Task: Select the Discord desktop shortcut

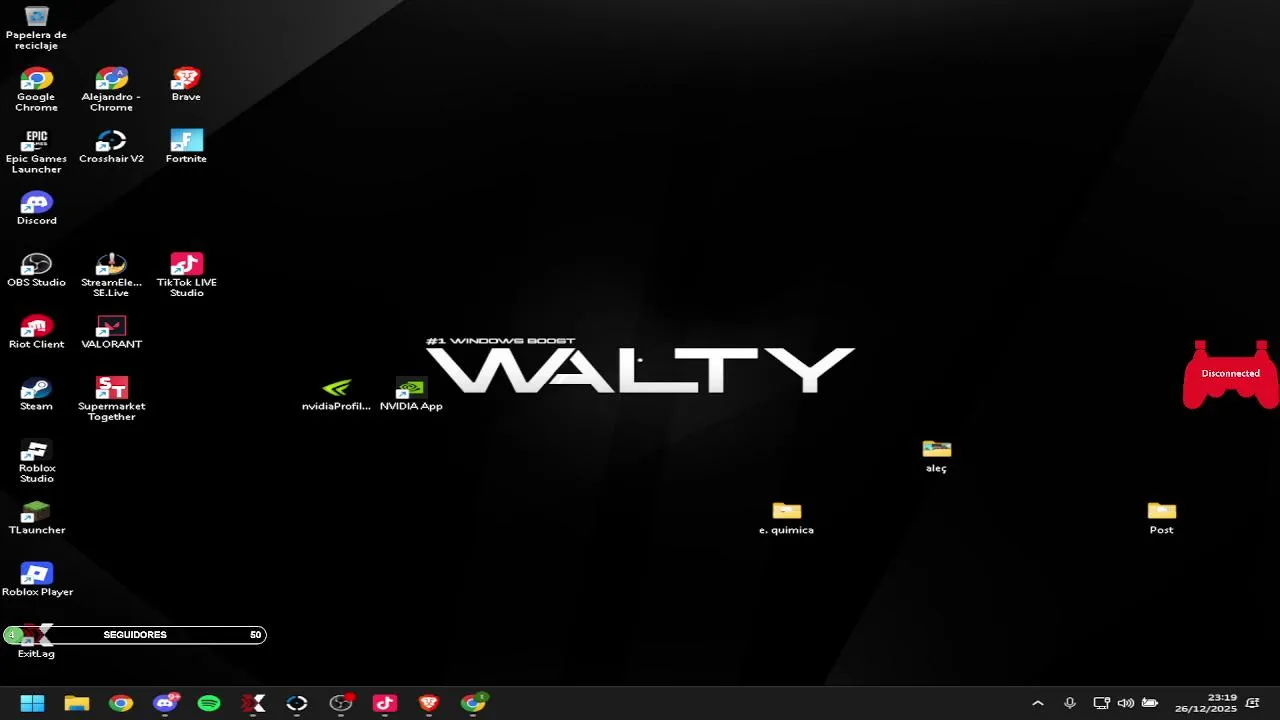Action: click(x=37, y=209)
